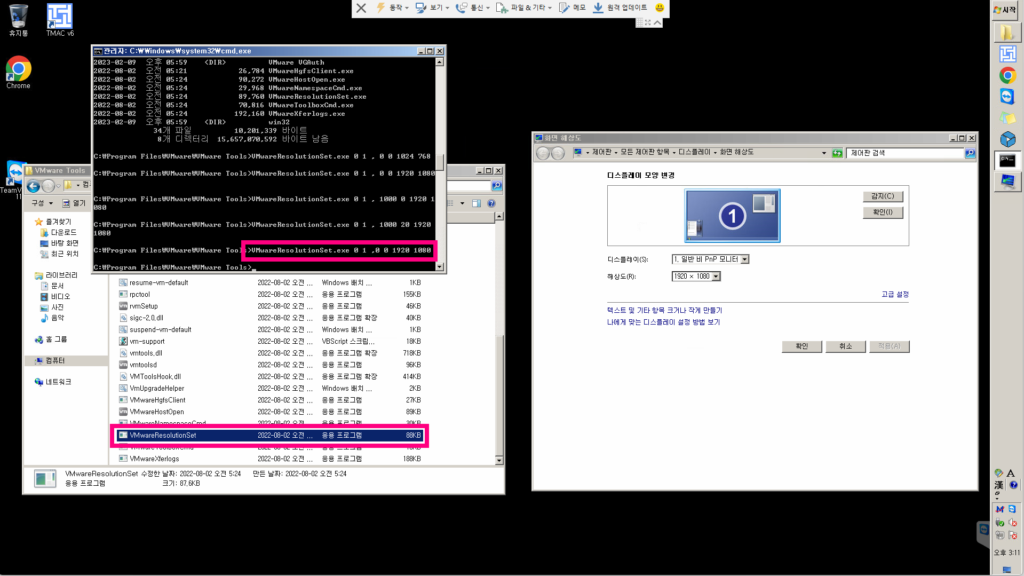This screenshot has width=1024, height=576.
Task: Click 확인(I) identify button in display settings
Action: point(882,212)
